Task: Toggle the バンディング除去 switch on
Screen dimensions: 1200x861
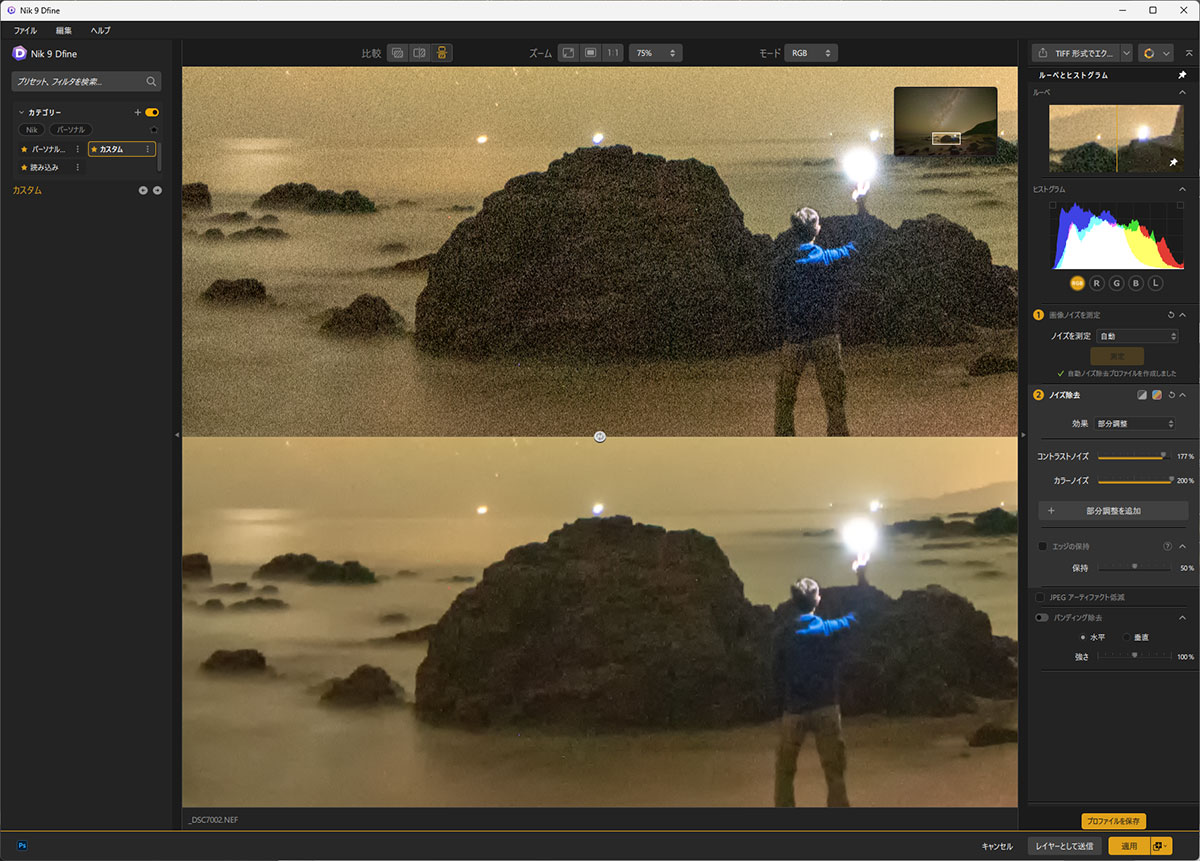Action: pos(1042,618)
